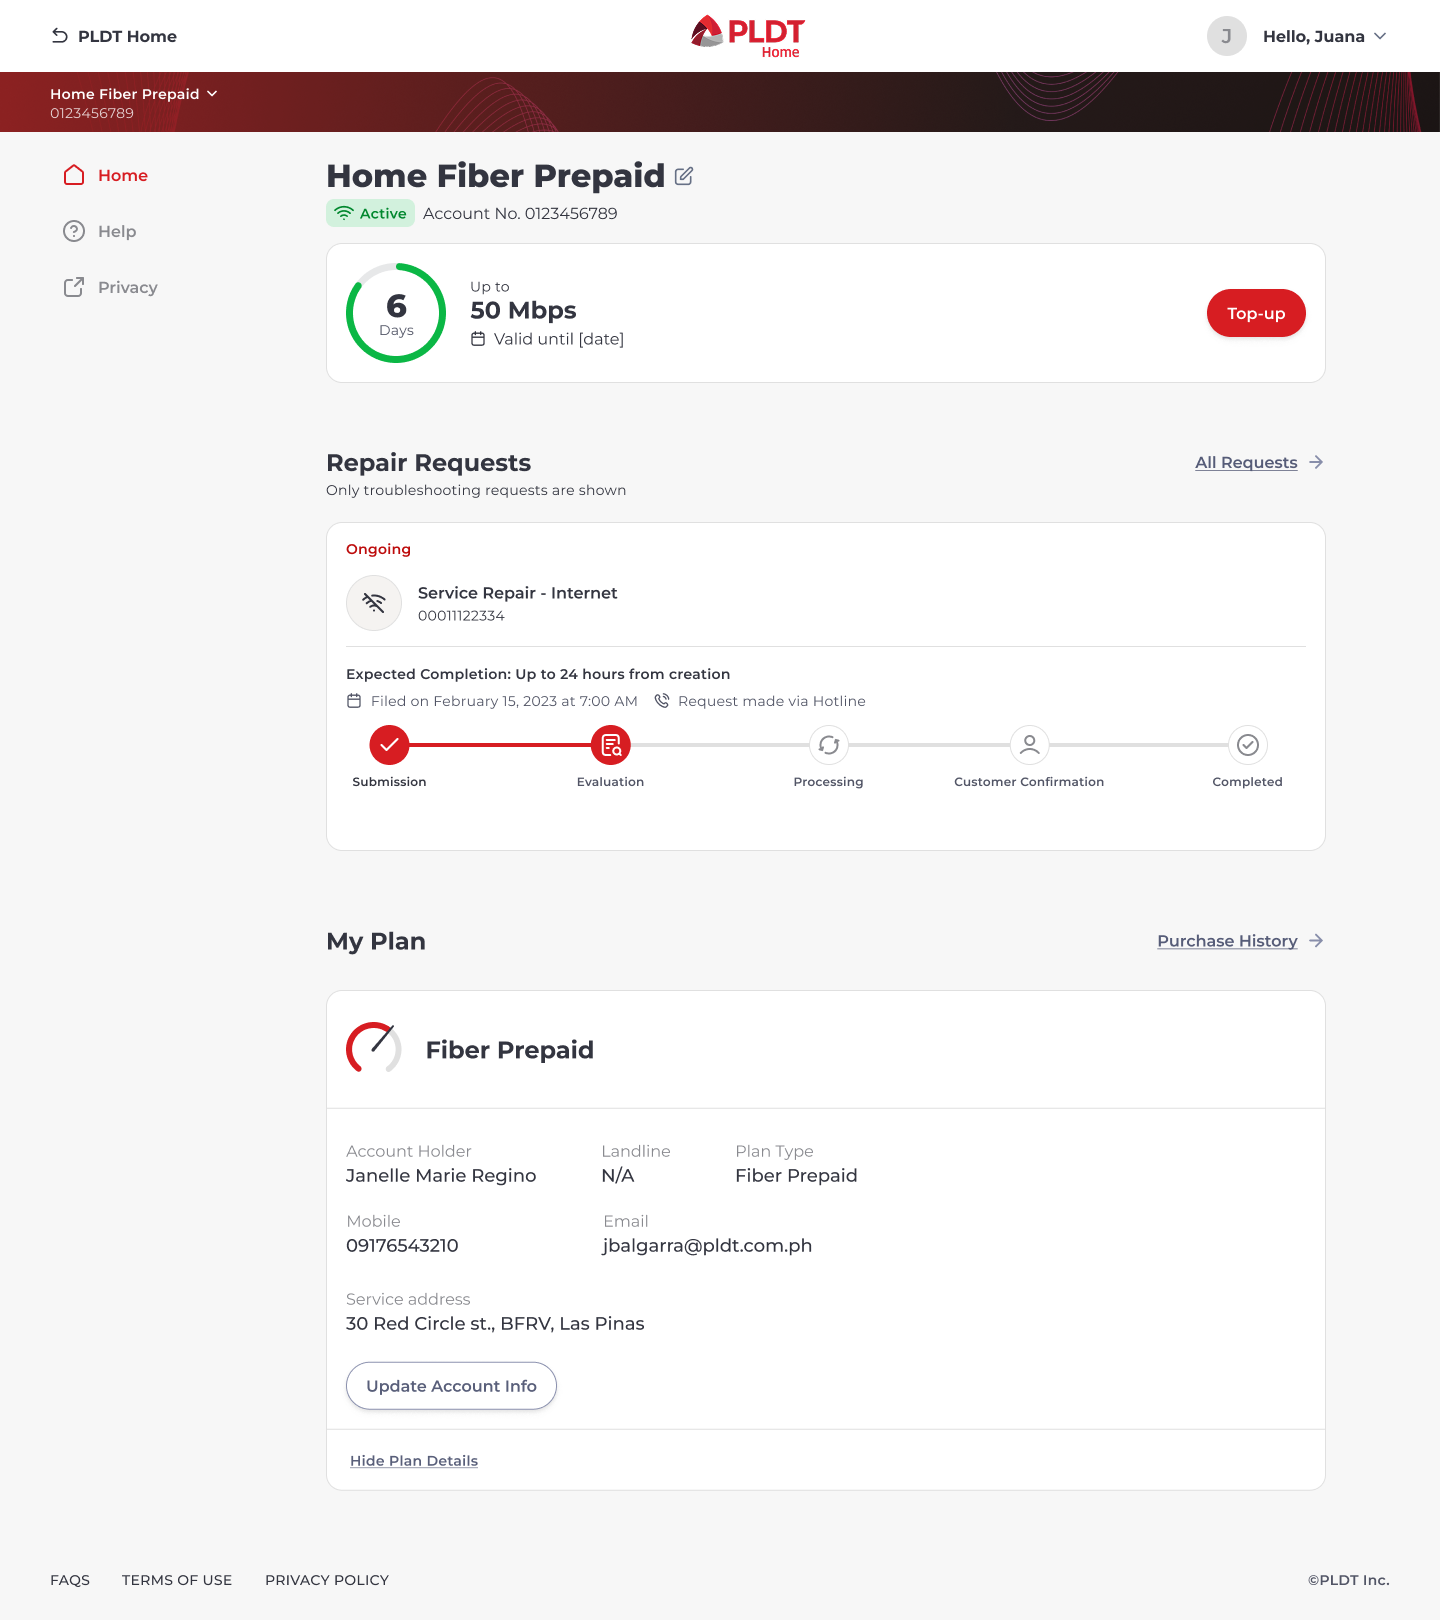Image resolution: width=1440 pixels, height=1620 pixels.
Task: Open the All Requests link
Action: coord(1246,462)
